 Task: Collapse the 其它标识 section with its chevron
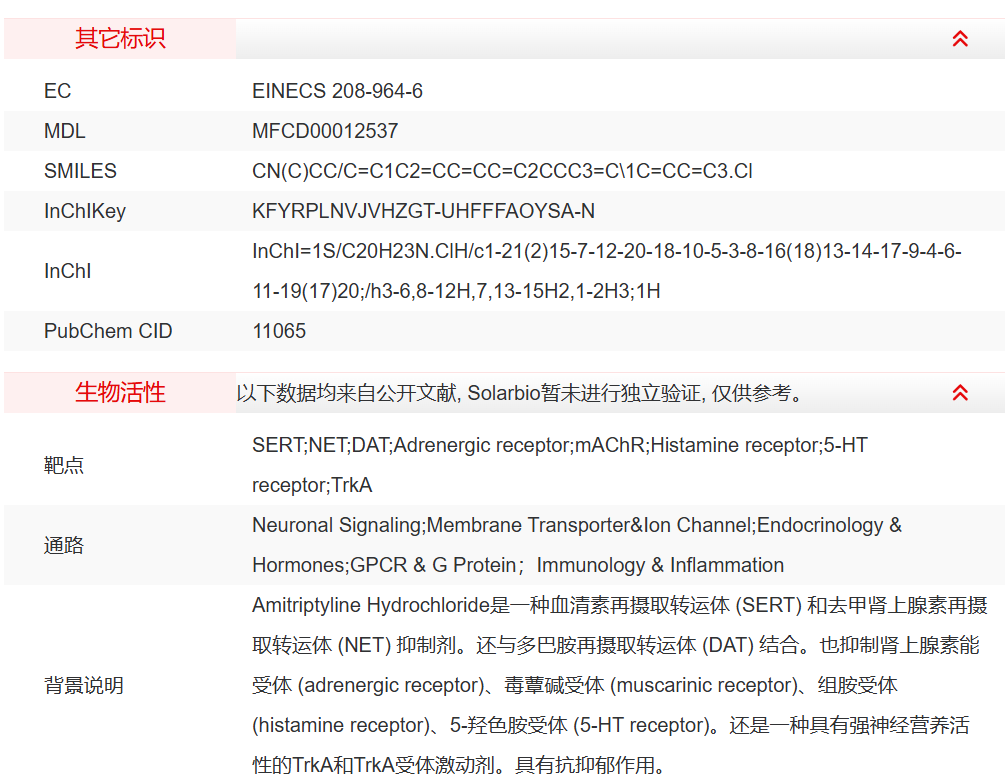click(960, 39)
